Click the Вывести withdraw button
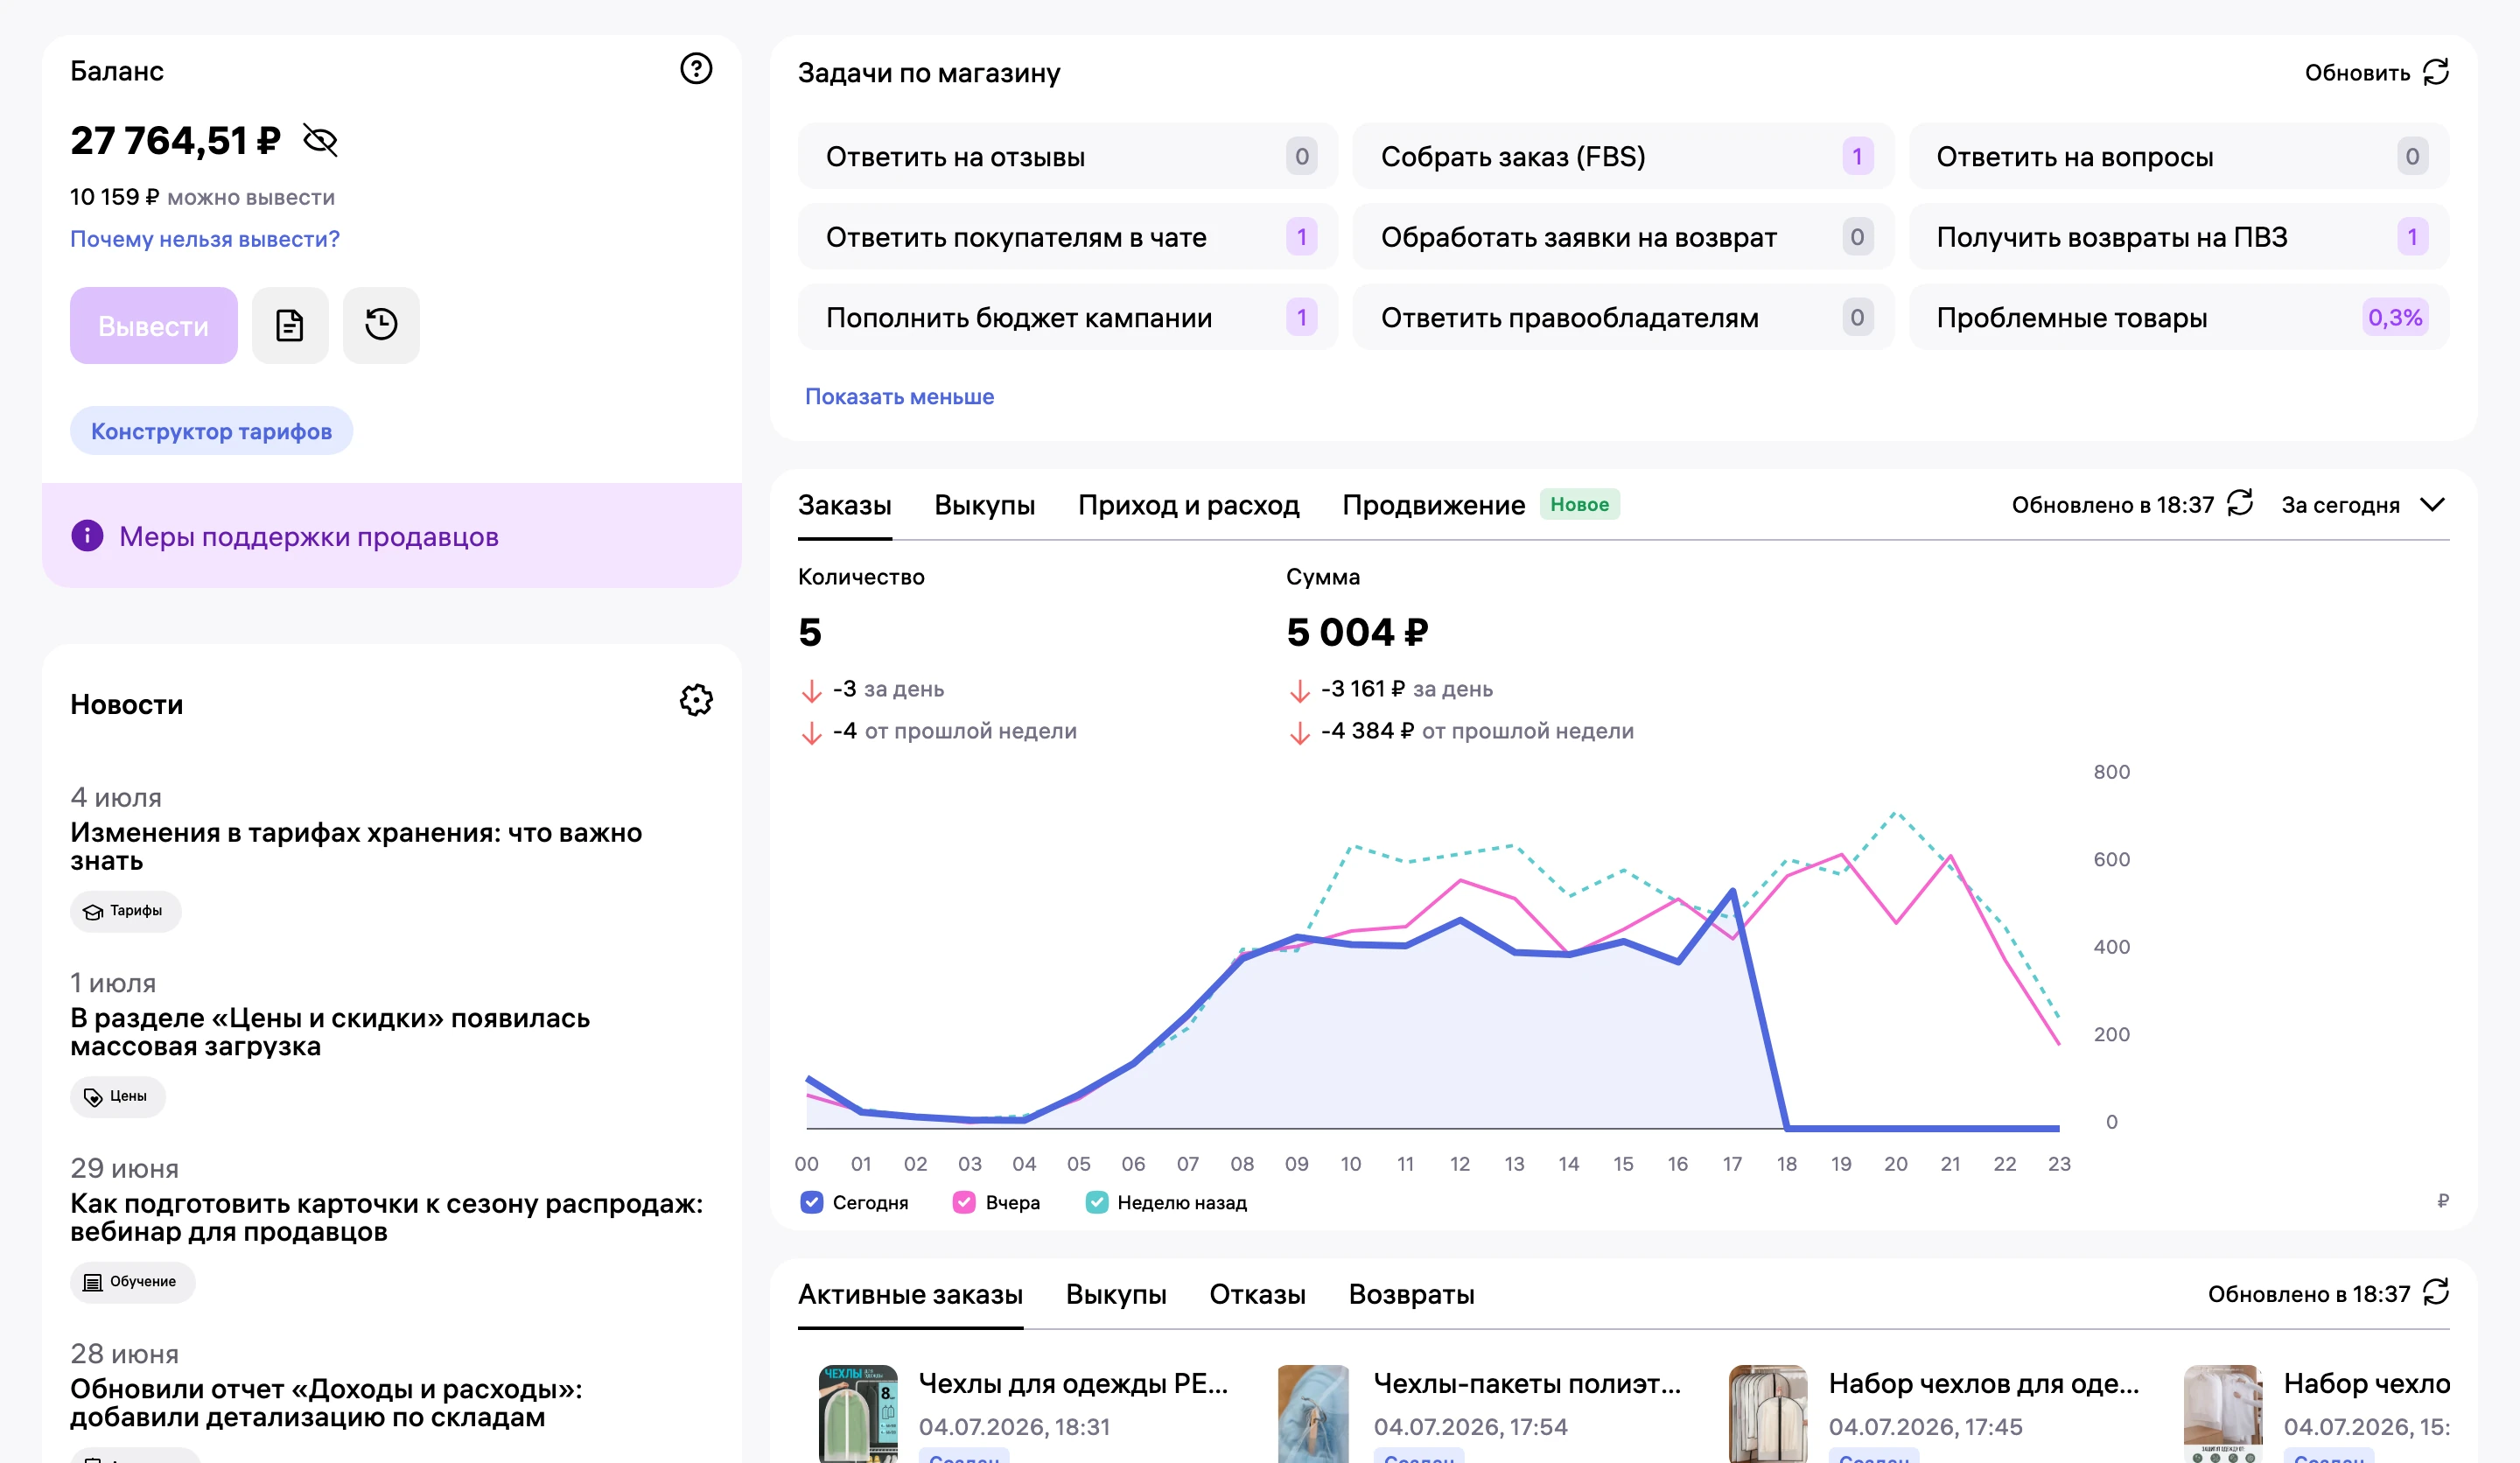The width and height of the screenshot is (2520, 1463). tap(153, 325)
